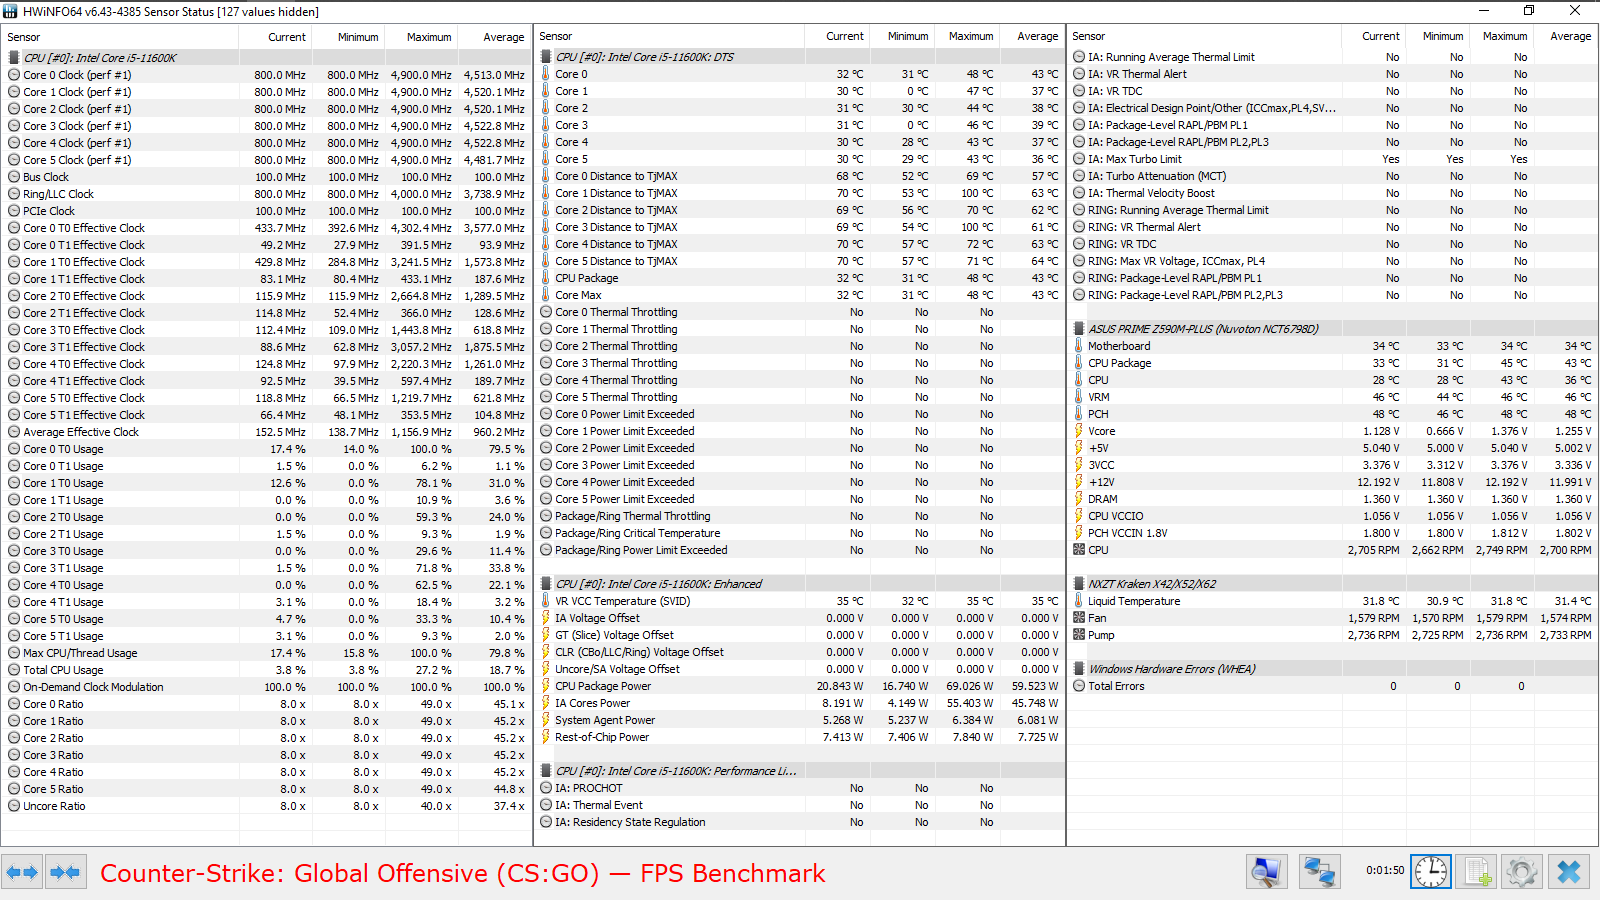Viewport: 1600px width, 900px height.
Task: Click the right pane Minimum column header
Action: point(1438,36)
